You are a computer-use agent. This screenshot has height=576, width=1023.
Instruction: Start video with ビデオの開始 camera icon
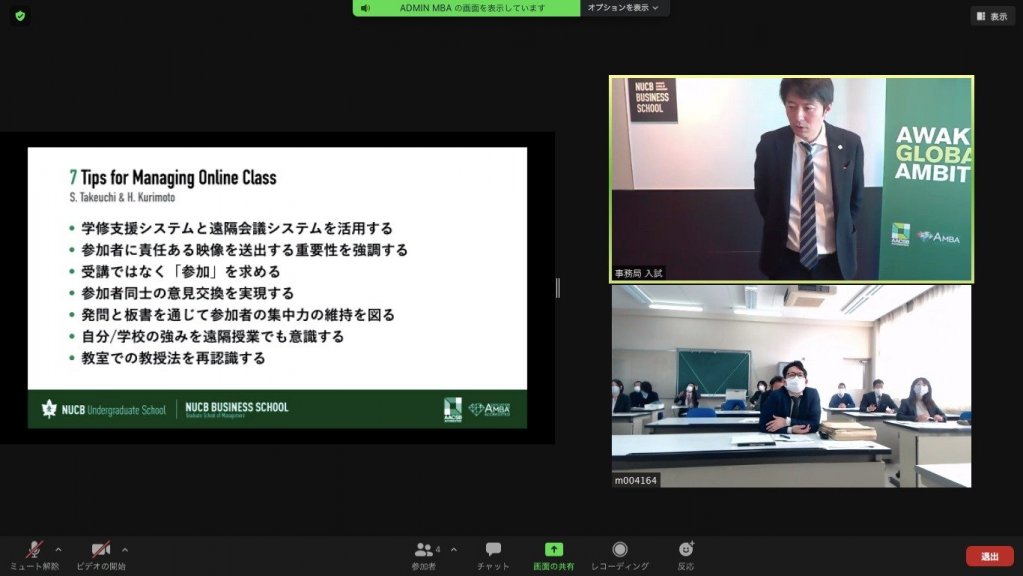pos(100,550)
